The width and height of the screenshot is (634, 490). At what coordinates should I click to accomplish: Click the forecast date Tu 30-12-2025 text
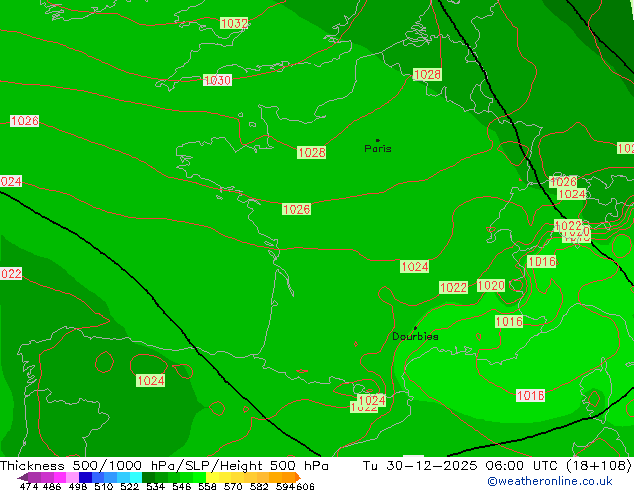point(422,466)
